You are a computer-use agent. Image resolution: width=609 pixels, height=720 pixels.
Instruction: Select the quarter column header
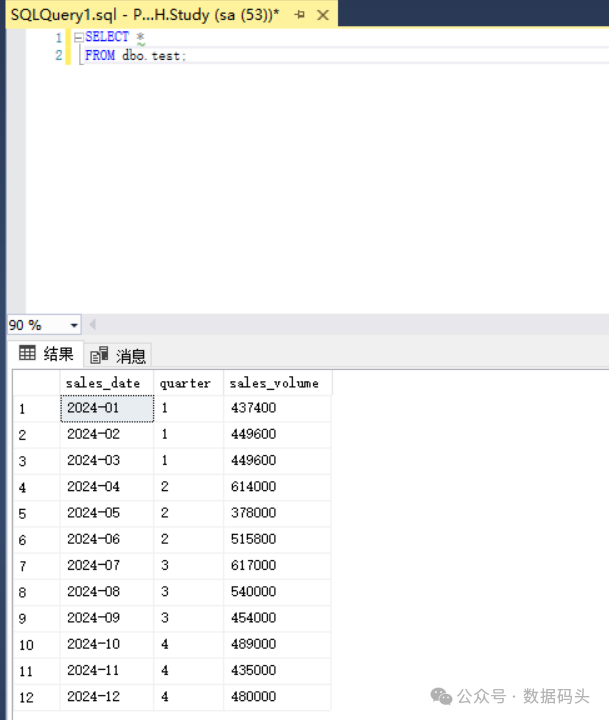[189, 383]
